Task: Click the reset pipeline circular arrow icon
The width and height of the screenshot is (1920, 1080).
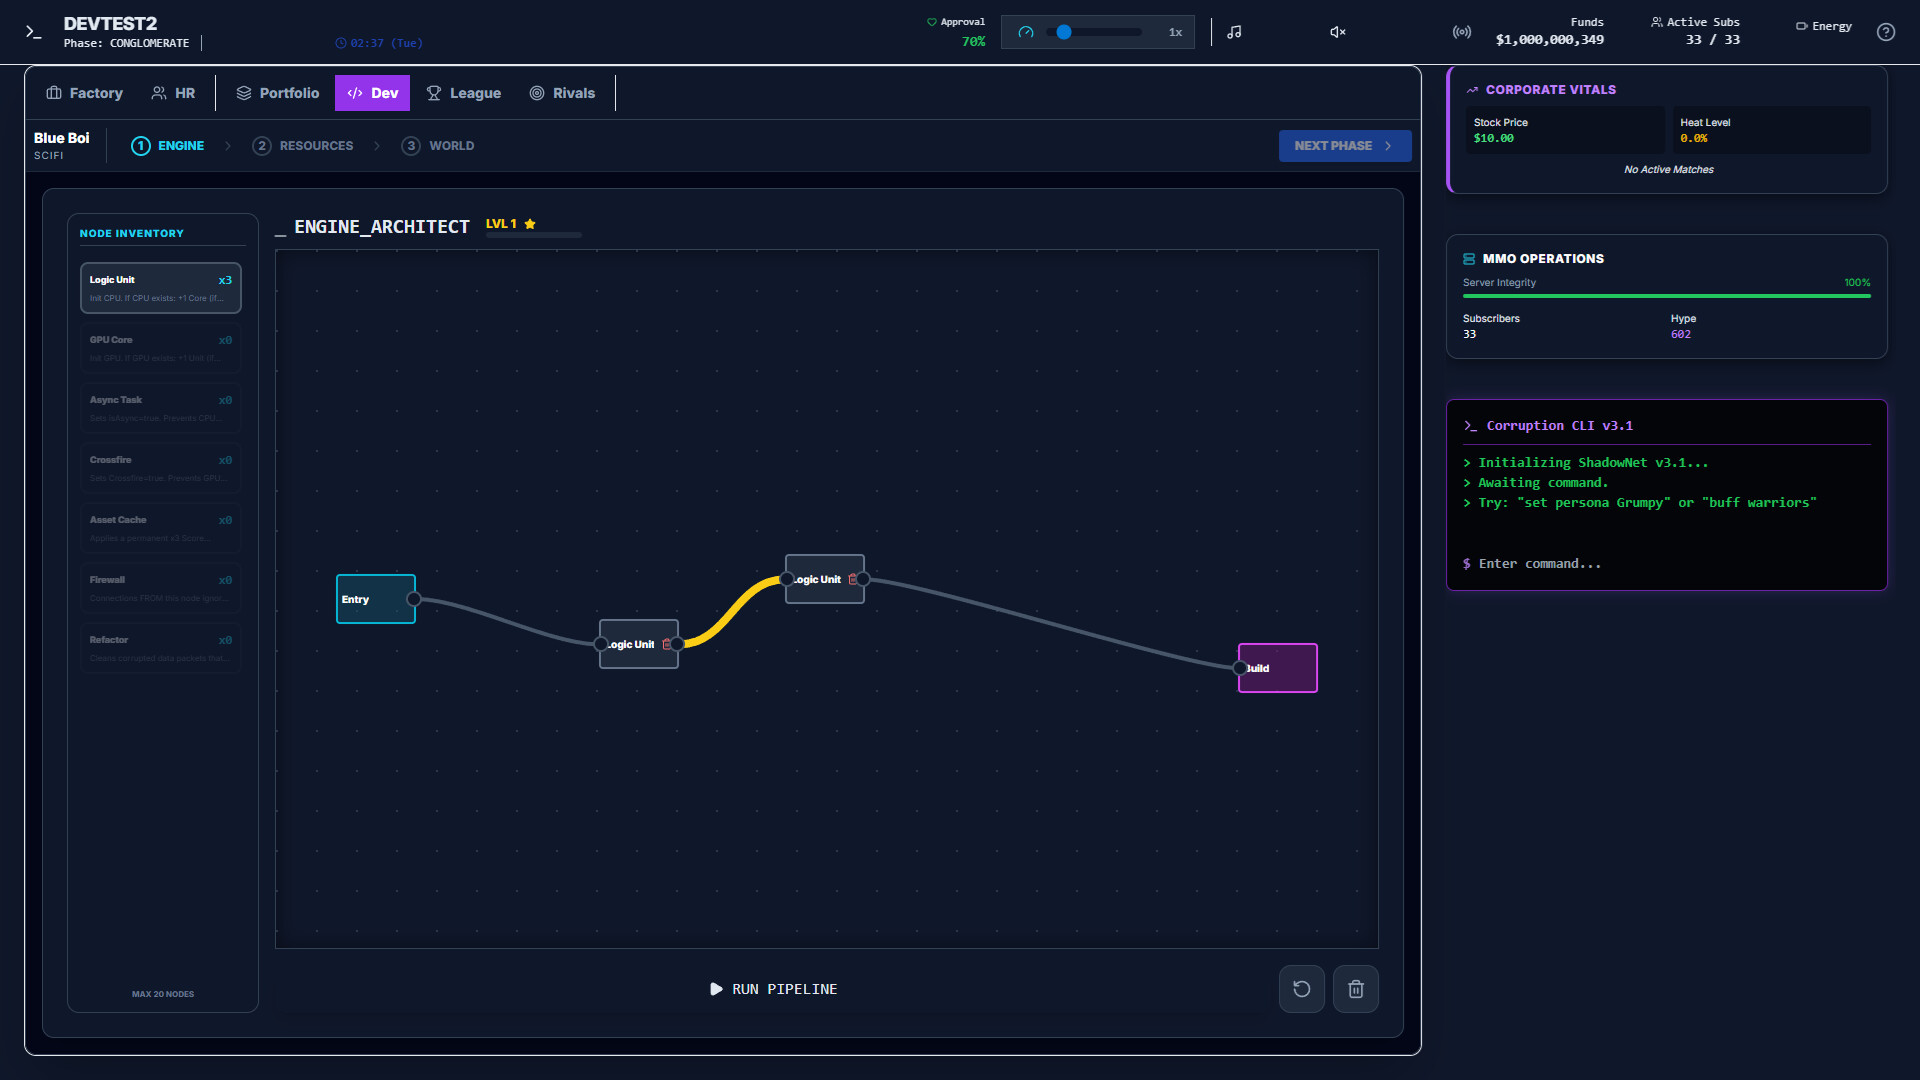Action: click(x=1301, y=988)
